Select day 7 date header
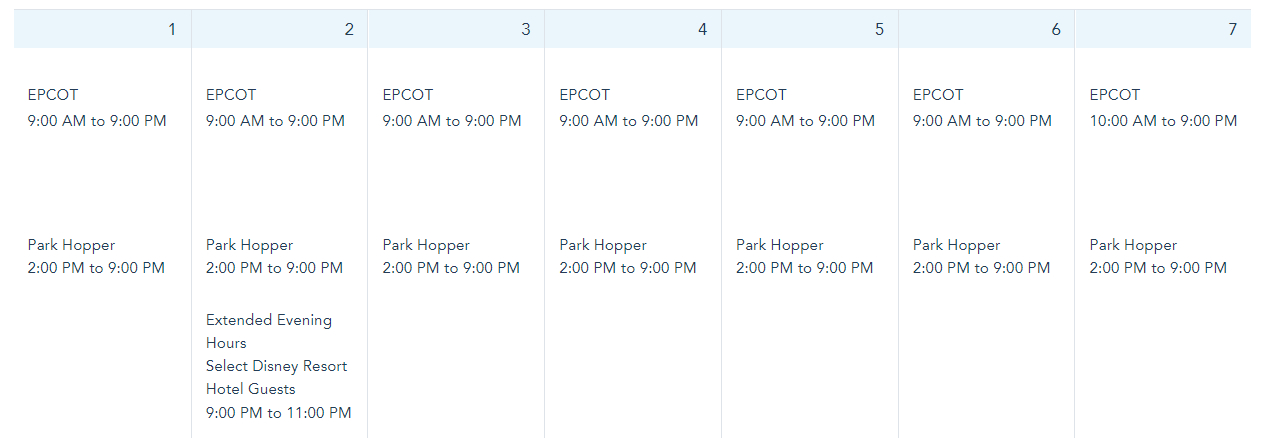 point(1232,30)
